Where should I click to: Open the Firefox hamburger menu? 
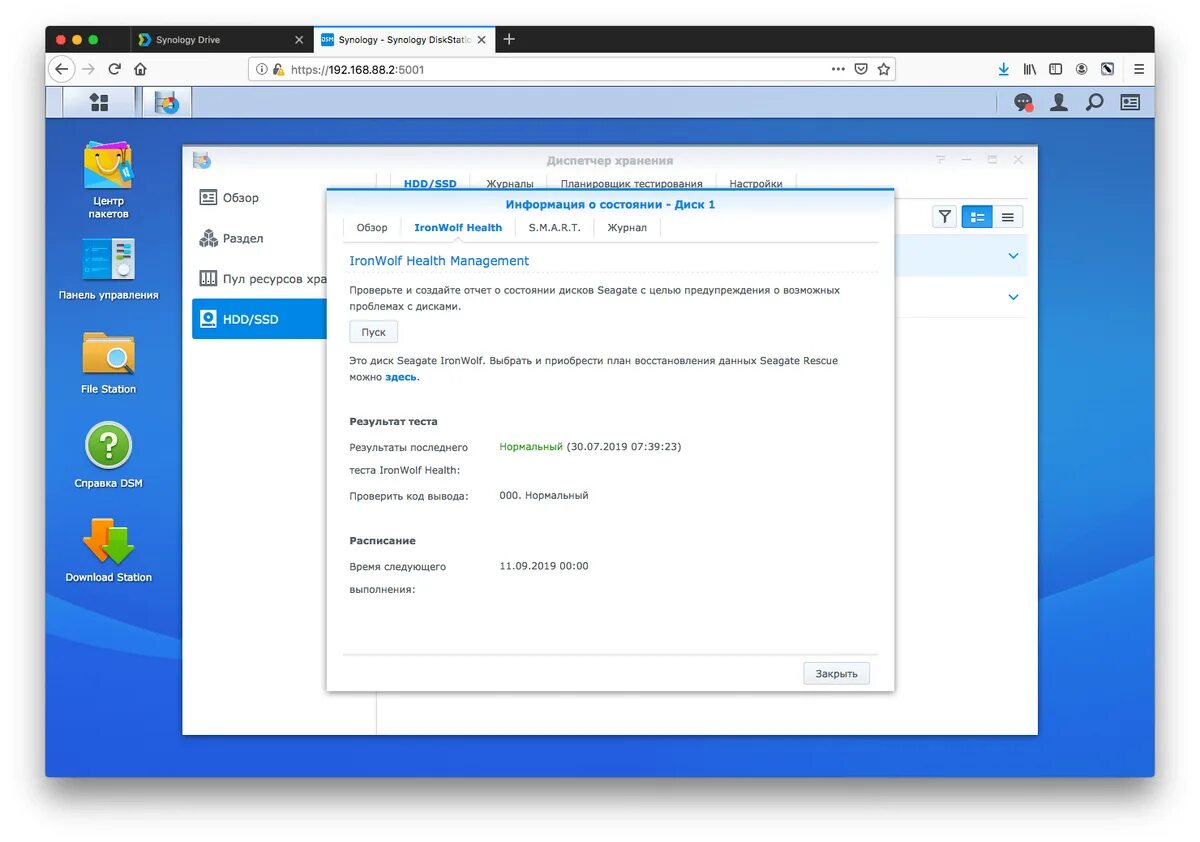[1139, 69]
